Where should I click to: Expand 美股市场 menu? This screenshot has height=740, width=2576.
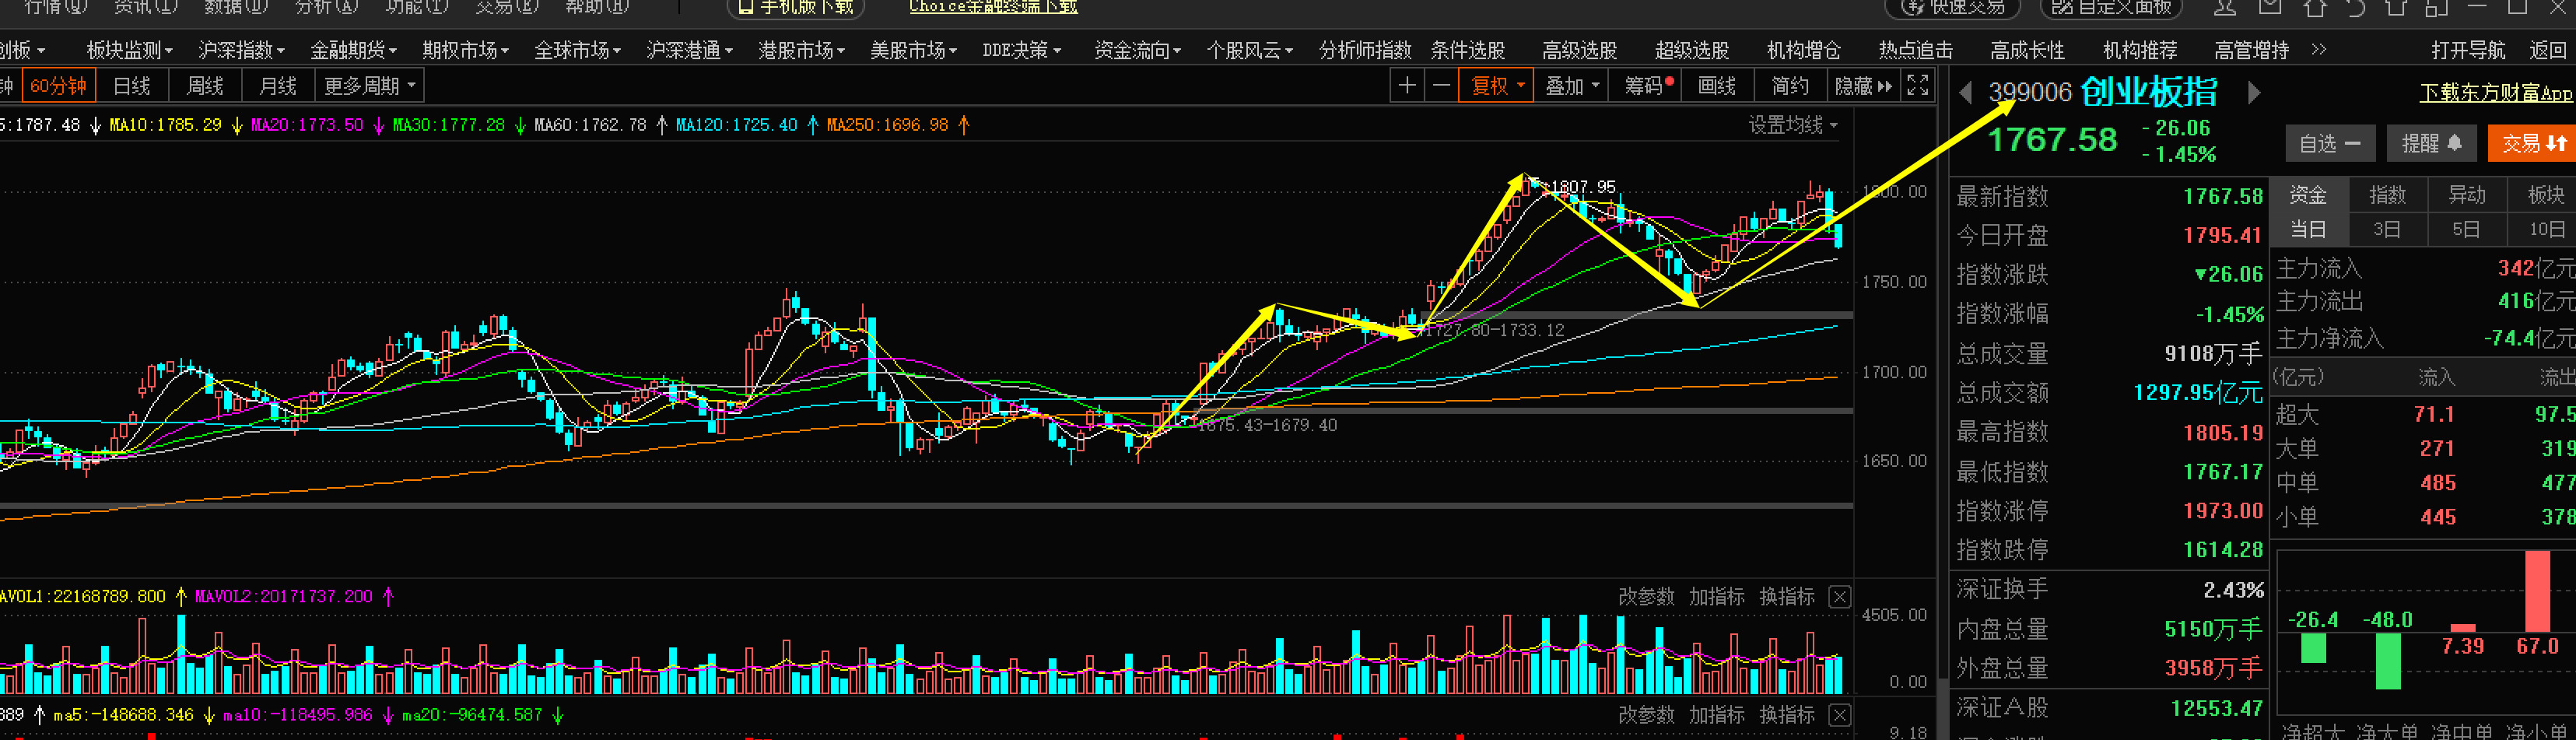(913, 50)
